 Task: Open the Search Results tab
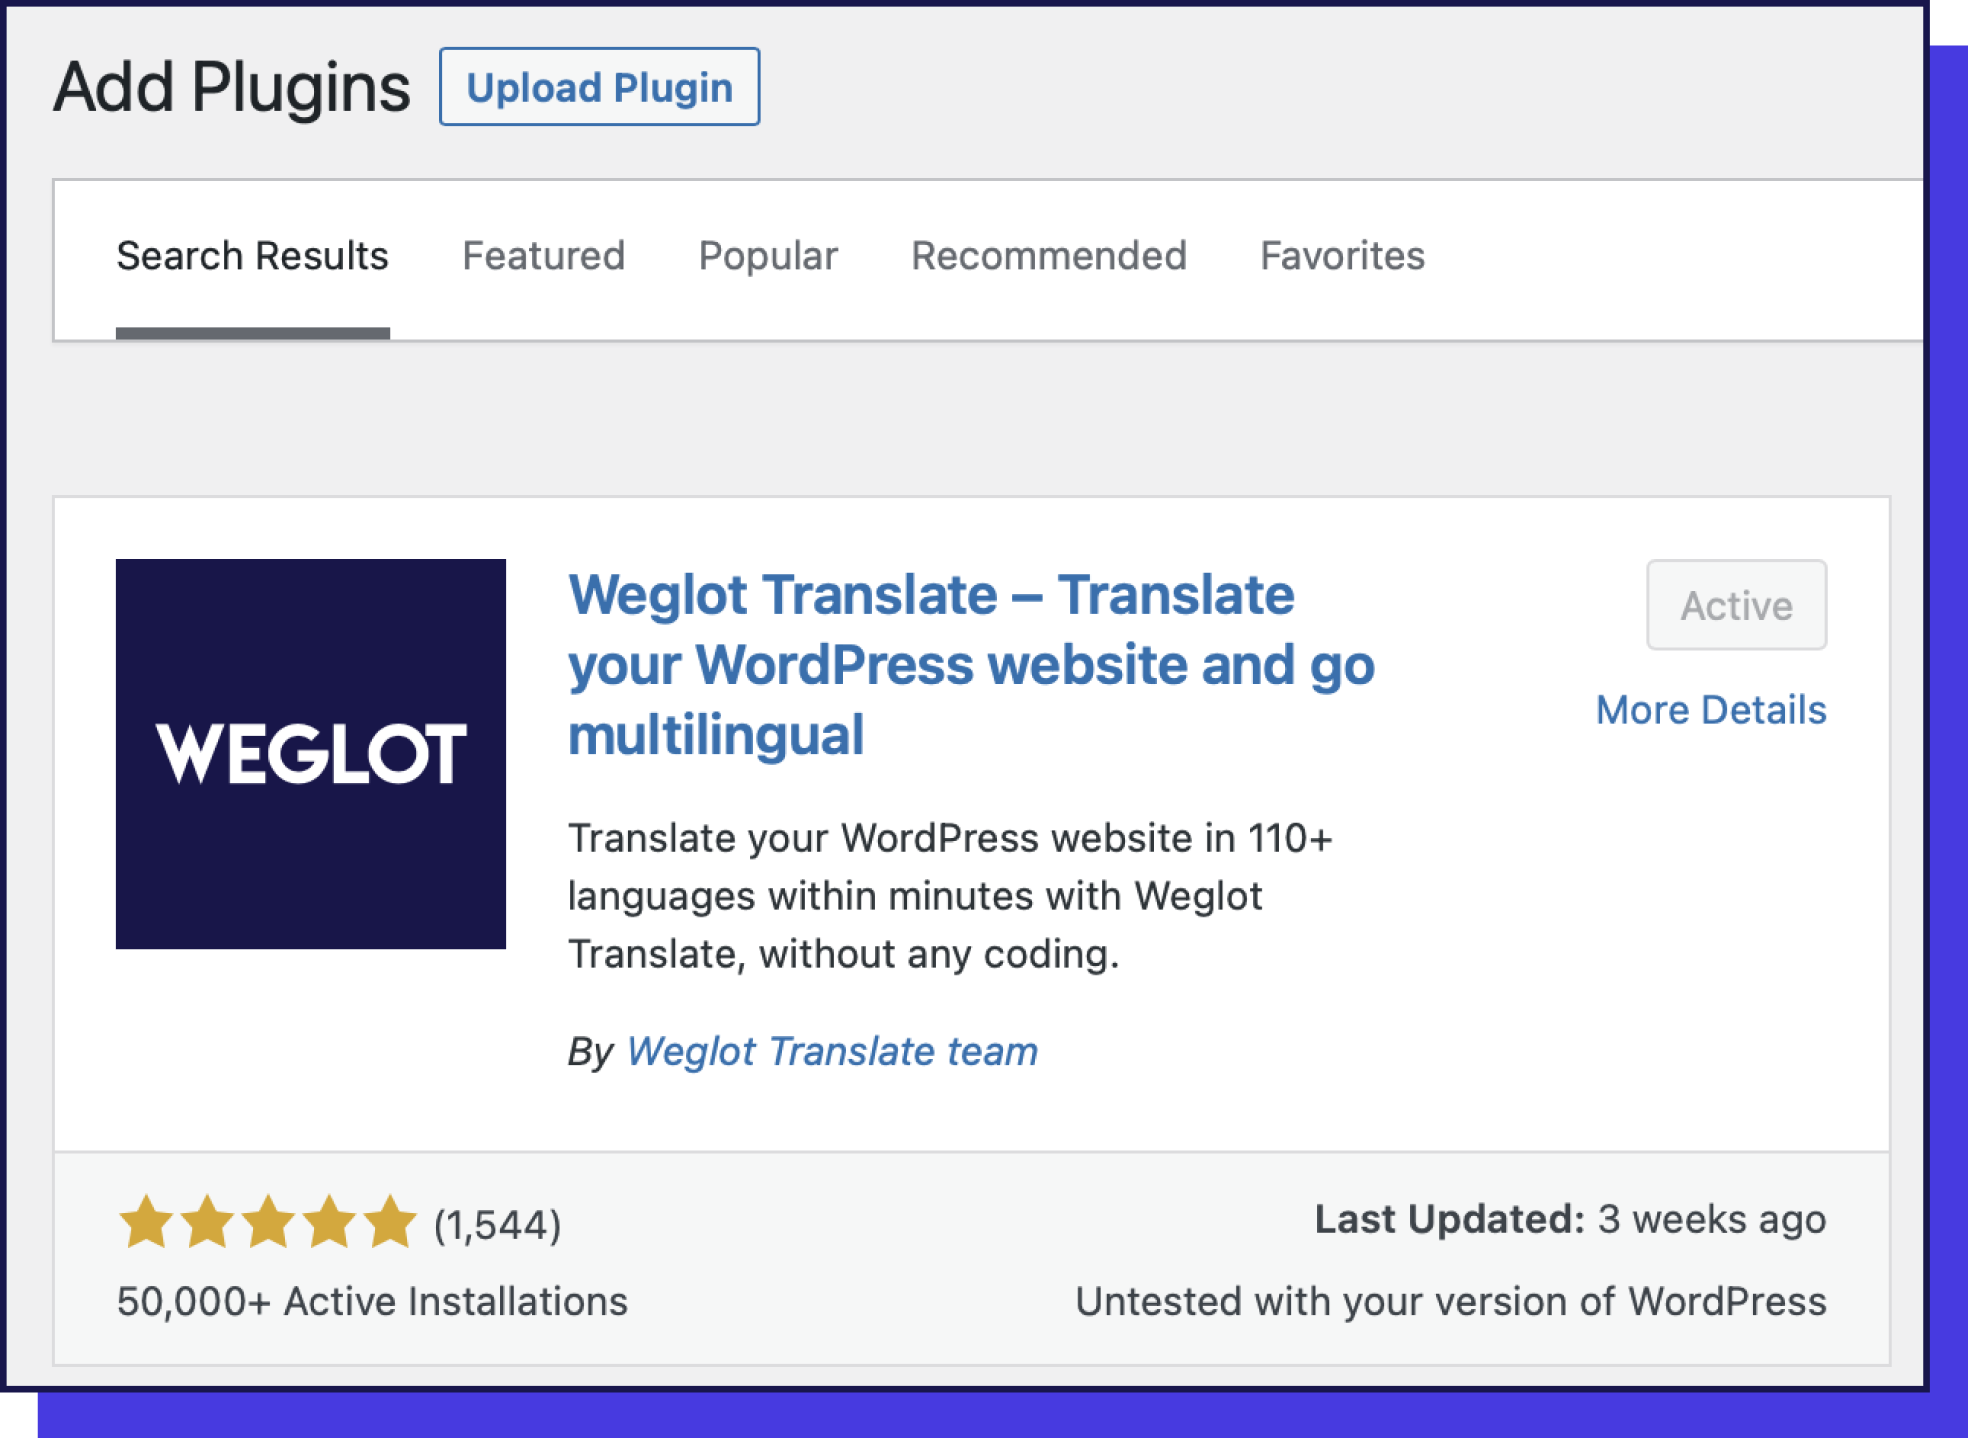pyautogui.click(x=253, y=256)
